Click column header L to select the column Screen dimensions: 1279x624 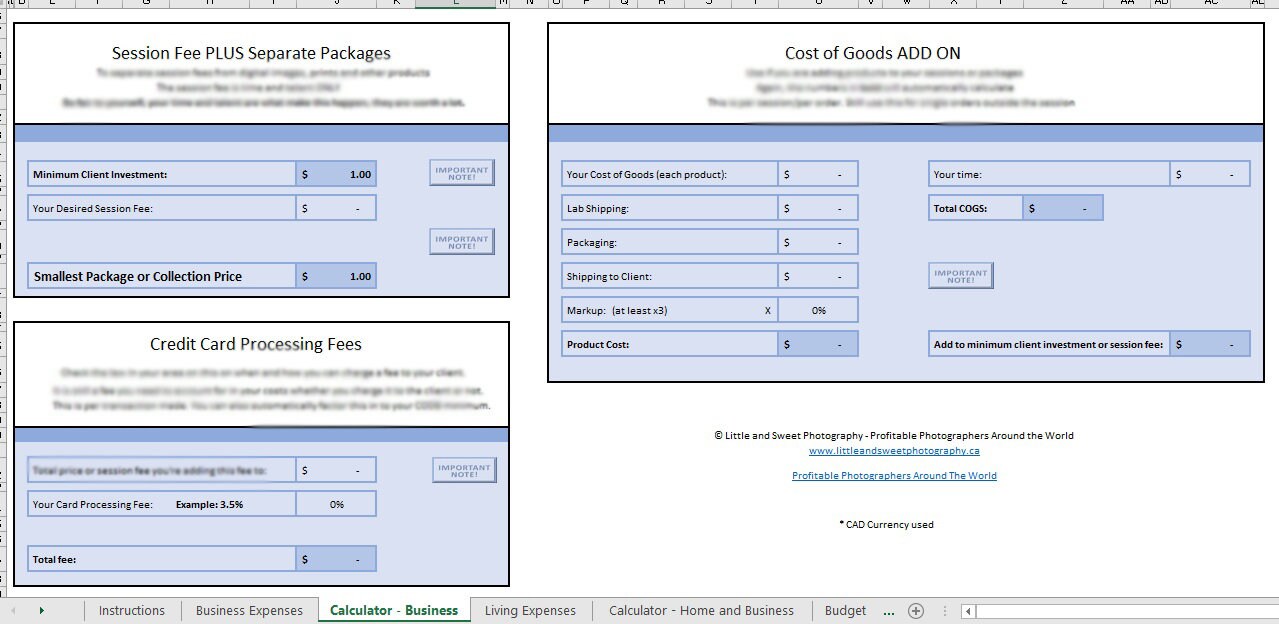(x=457, y=5)
